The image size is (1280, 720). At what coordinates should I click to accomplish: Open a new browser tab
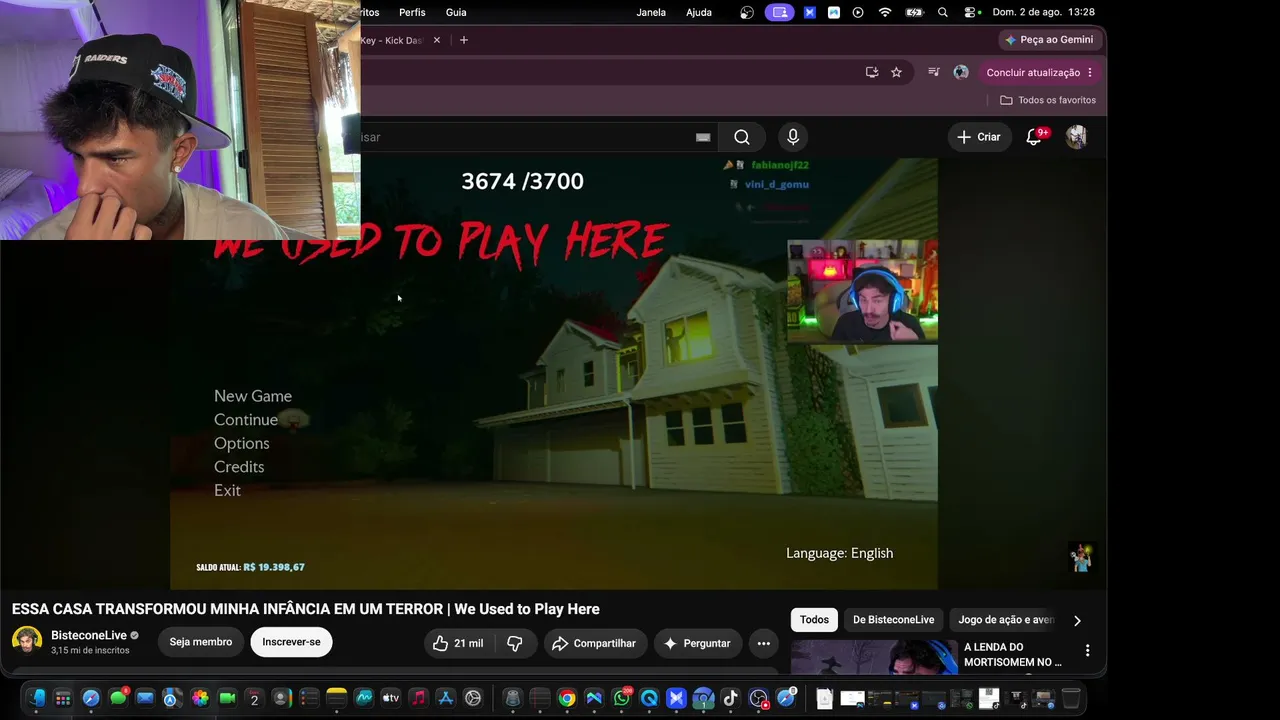coord(463,40)
